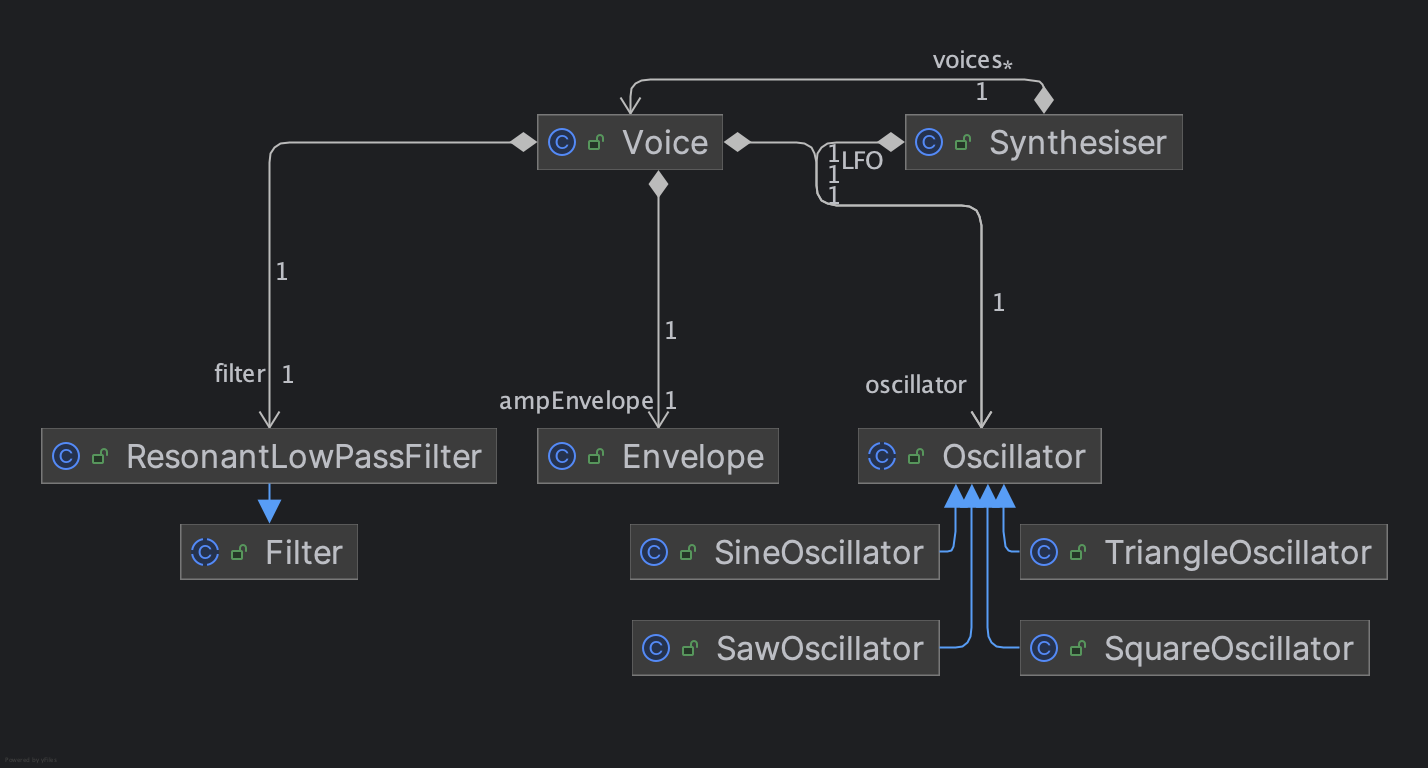Select the SawOscillator class icon
The width and height of the screenshot is (1428, 768).
[656, 648]
